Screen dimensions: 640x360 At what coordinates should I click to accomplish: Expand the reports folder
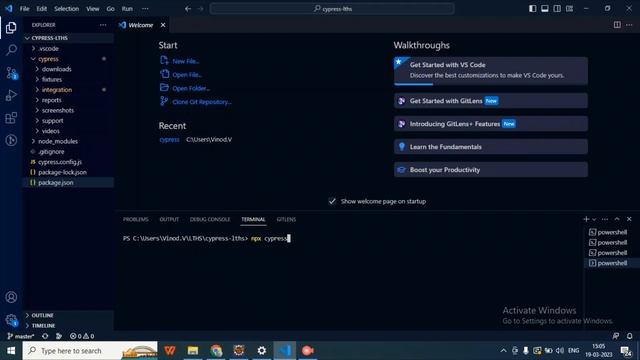(x=68, y=100)
